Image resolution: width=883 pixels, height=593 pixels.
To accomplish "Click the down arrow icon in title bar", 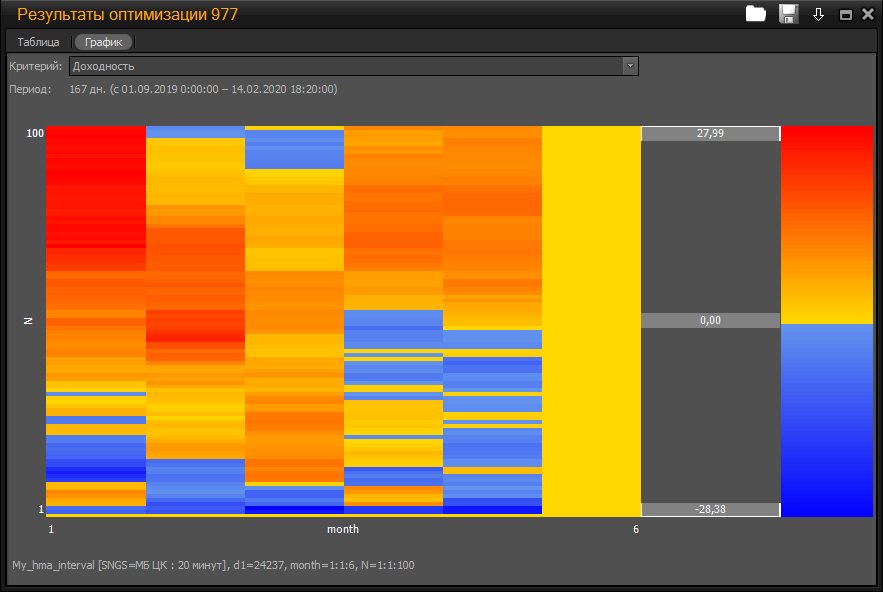I will [x=818, y=14].
